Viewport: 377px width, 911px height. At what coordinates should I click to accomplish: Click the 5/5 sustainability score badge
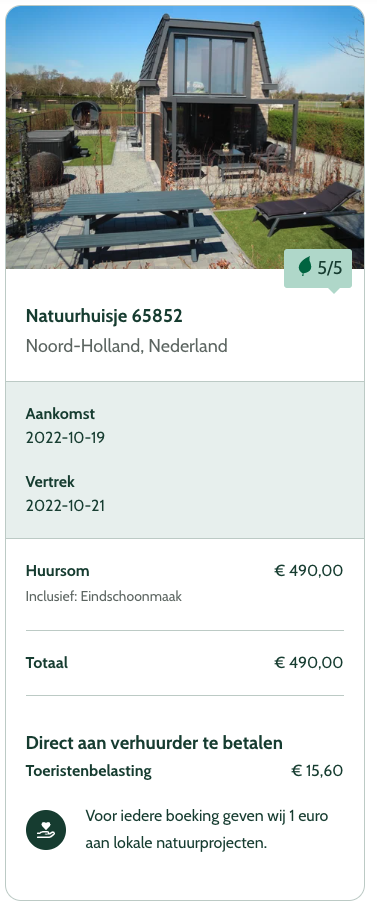(x=318, y=268)
